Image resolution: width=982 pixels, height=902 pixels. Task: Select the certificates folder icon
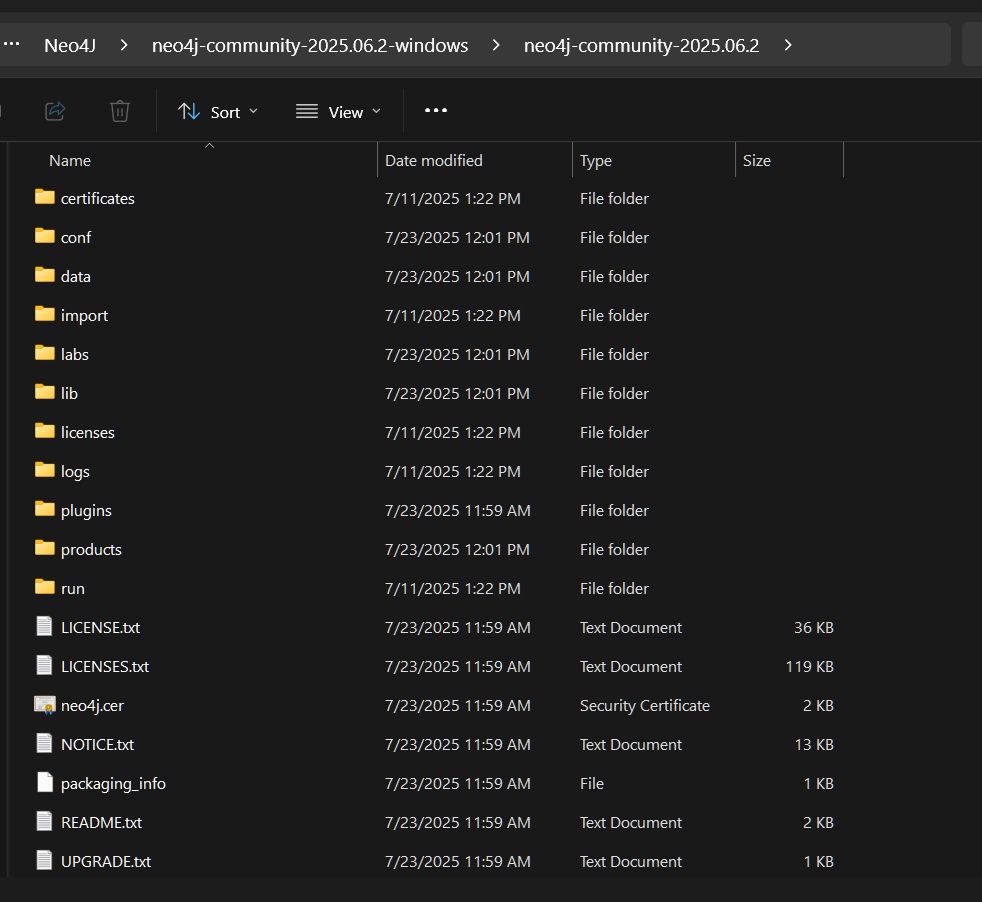44,197
